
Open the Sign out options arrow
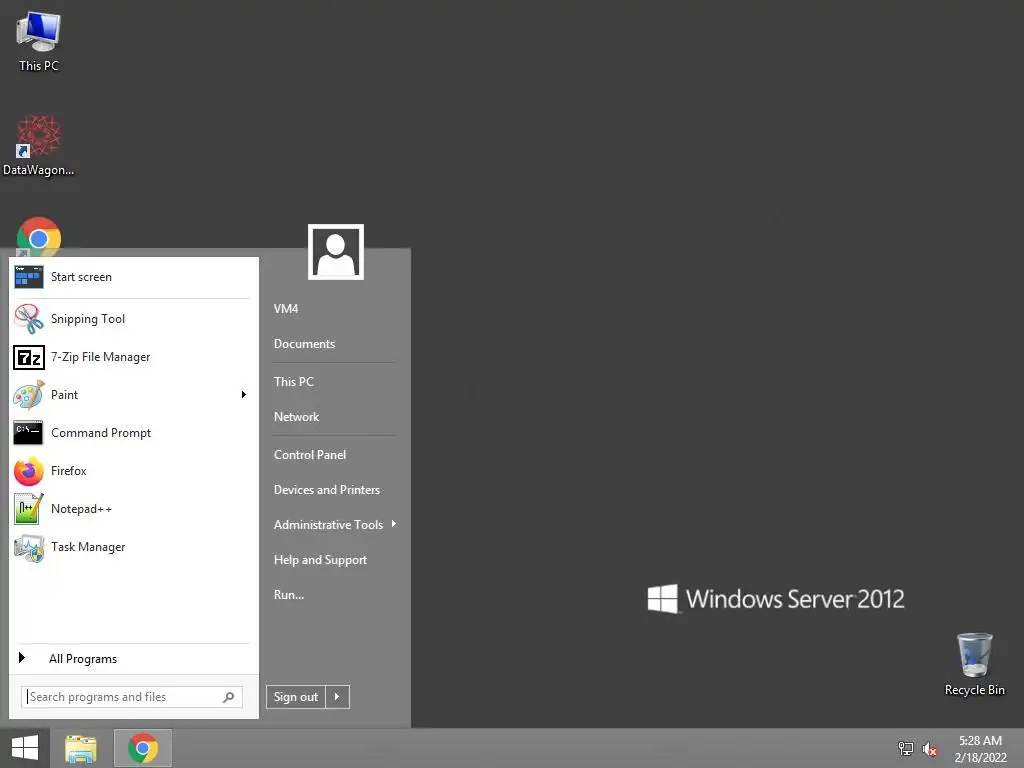(x=337, y=697)
